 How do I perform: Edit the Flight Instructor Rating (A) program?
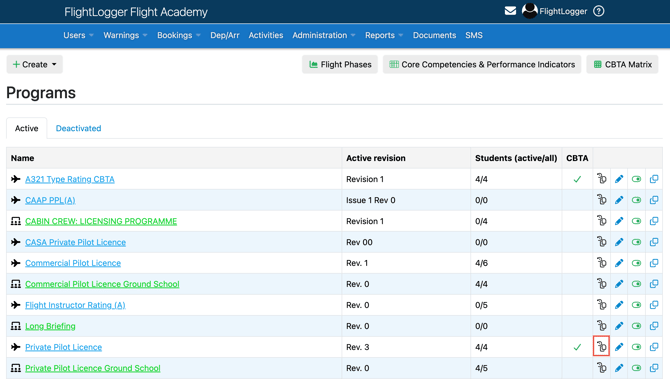point(619,305)
